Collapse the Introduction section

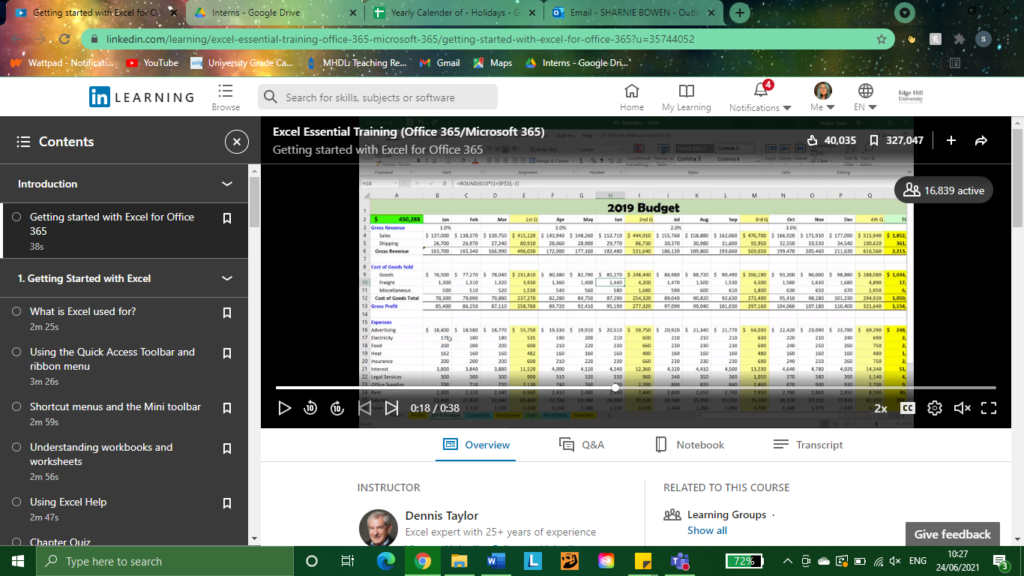click(227, 184)
